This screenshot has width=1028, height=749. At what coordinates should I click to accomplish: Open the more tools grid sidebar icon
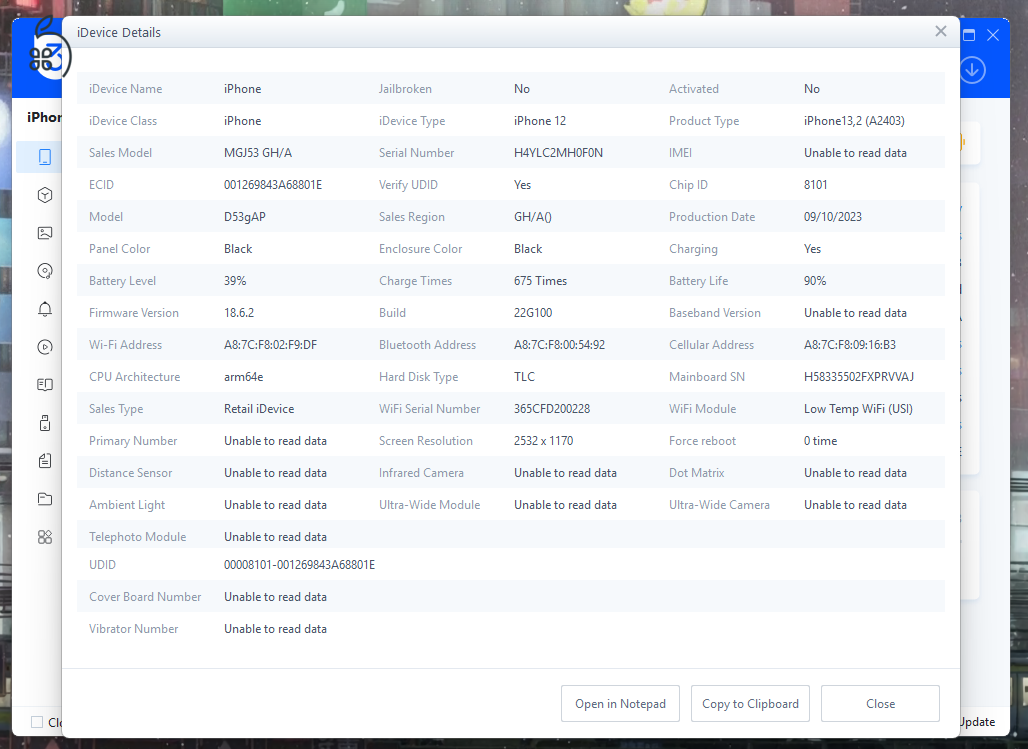(45, 537)
